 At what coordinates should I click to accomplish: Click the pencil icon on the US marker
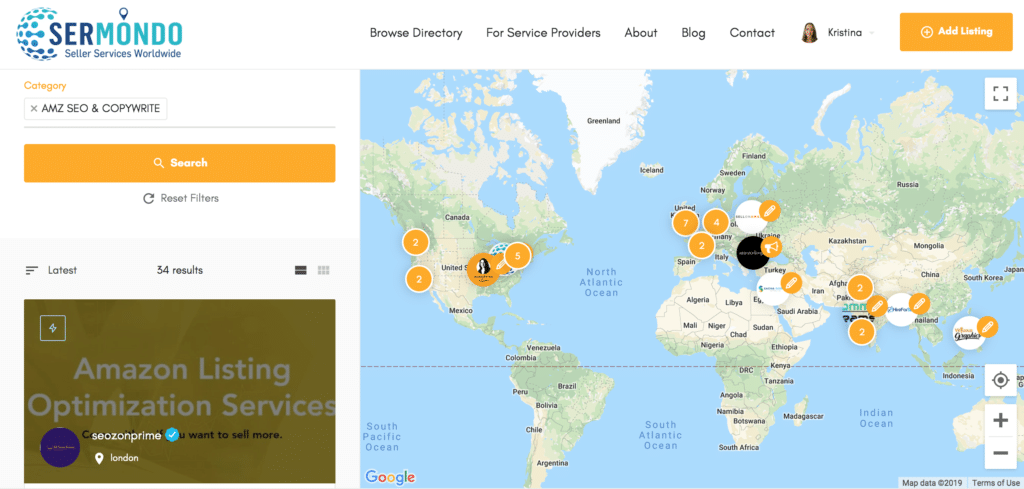[x=500, y=264]
